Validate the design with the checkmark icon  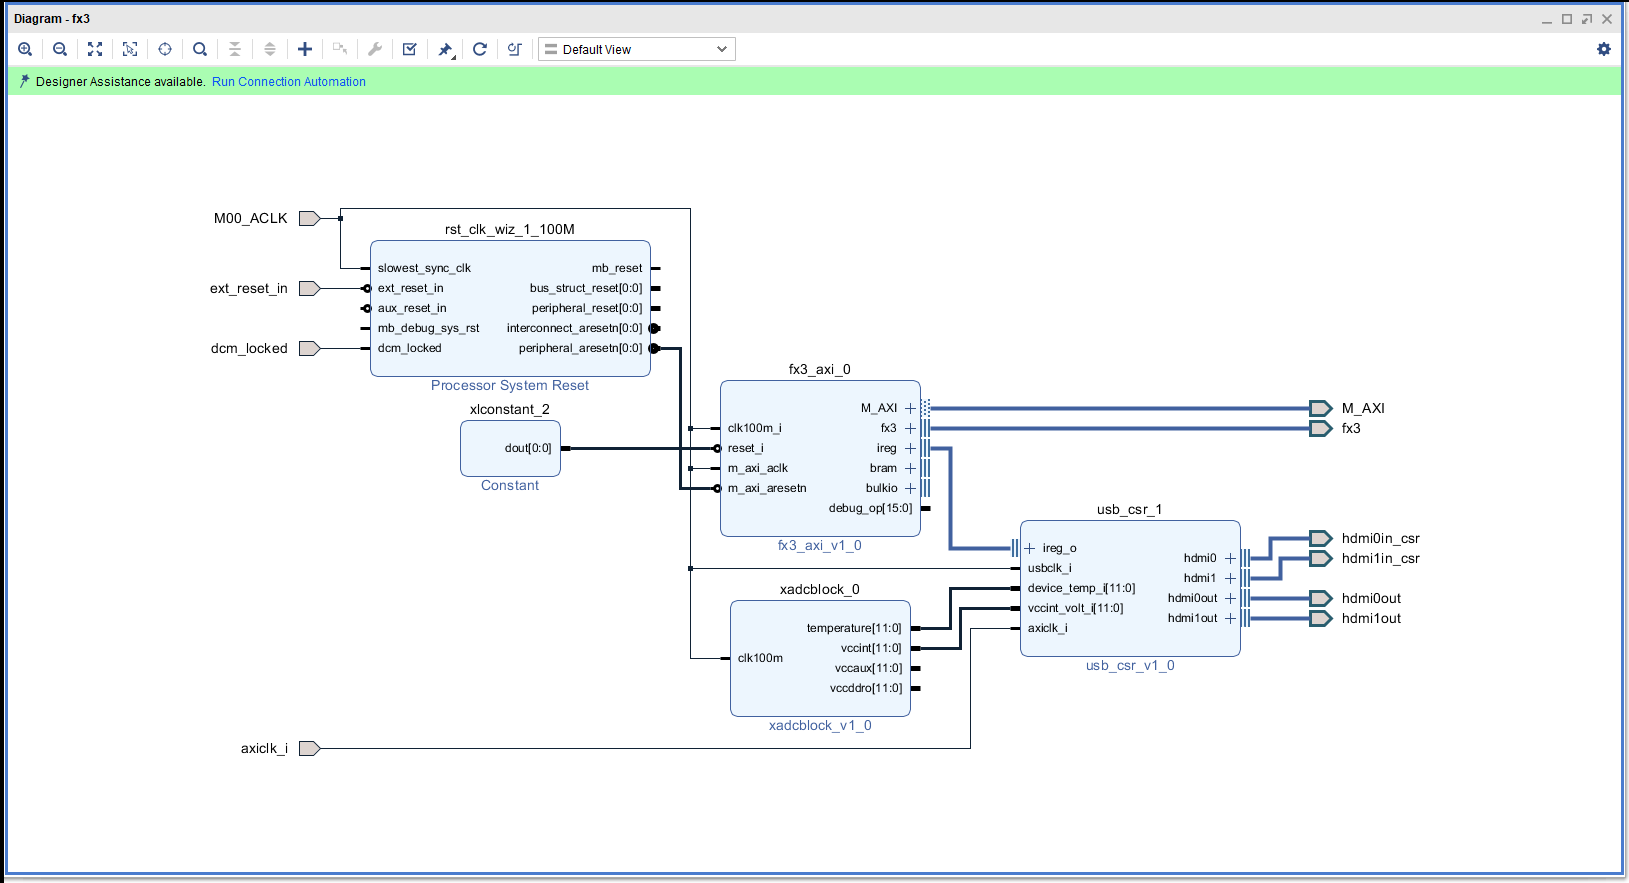[410, 49]
